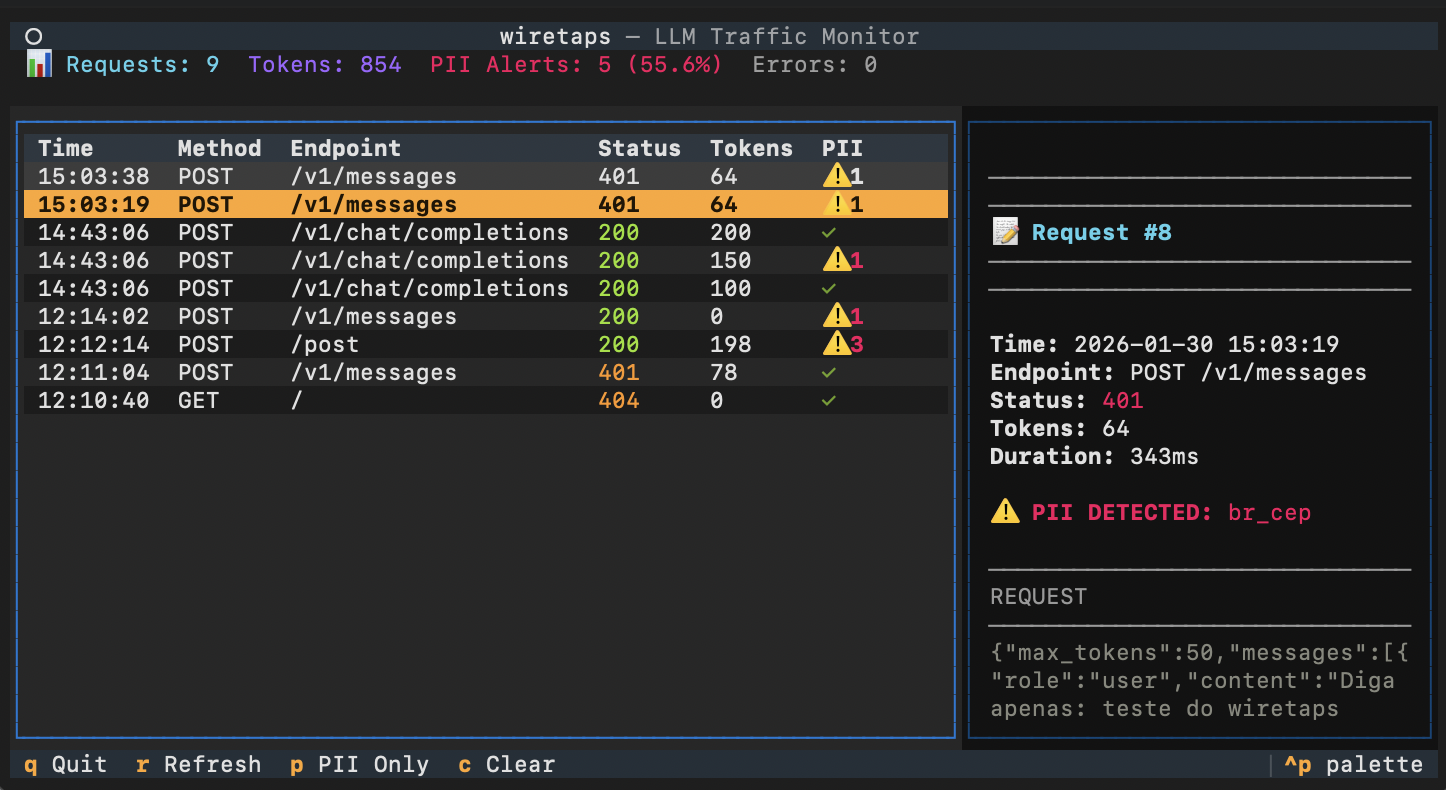Click the circle icon in the window title bar
Screen dimensions: 1446x790
[33, 36]
